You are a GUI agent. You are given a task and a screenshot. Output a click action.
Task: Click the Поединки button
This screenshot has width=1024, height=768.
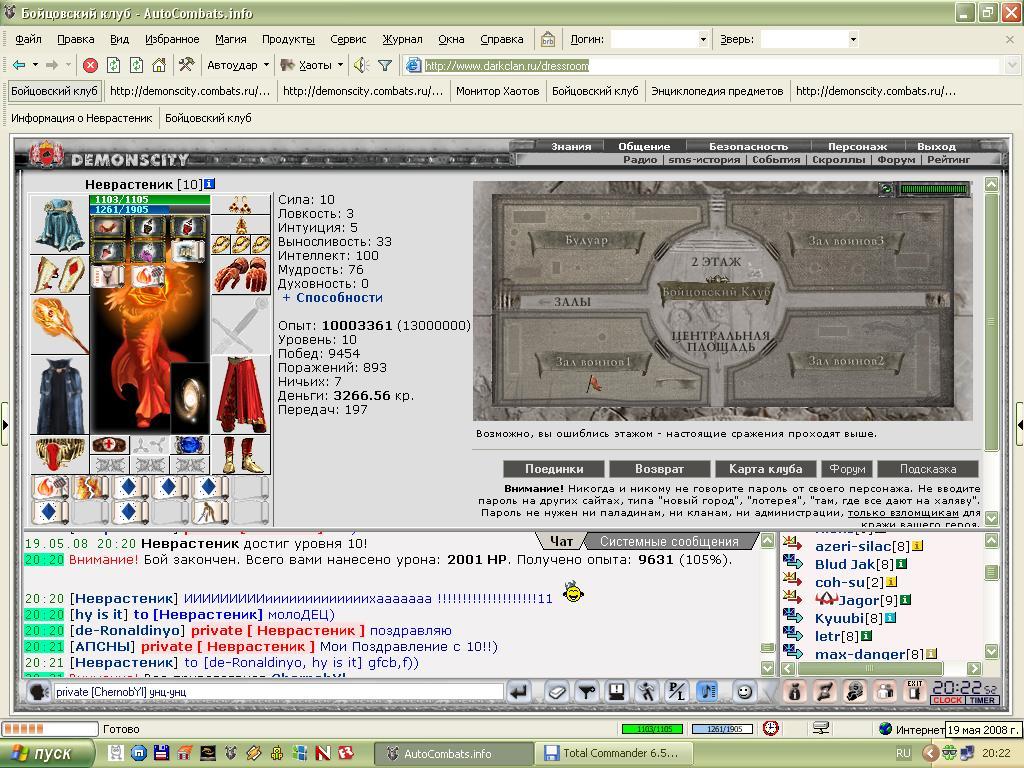click(554, 469)
